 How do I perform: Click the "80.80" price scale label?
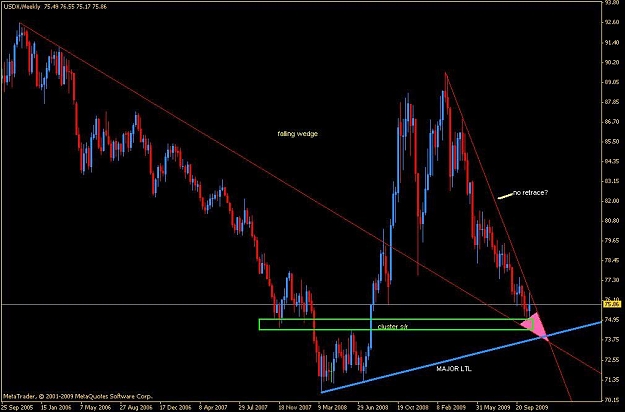(x=612, y=221)
